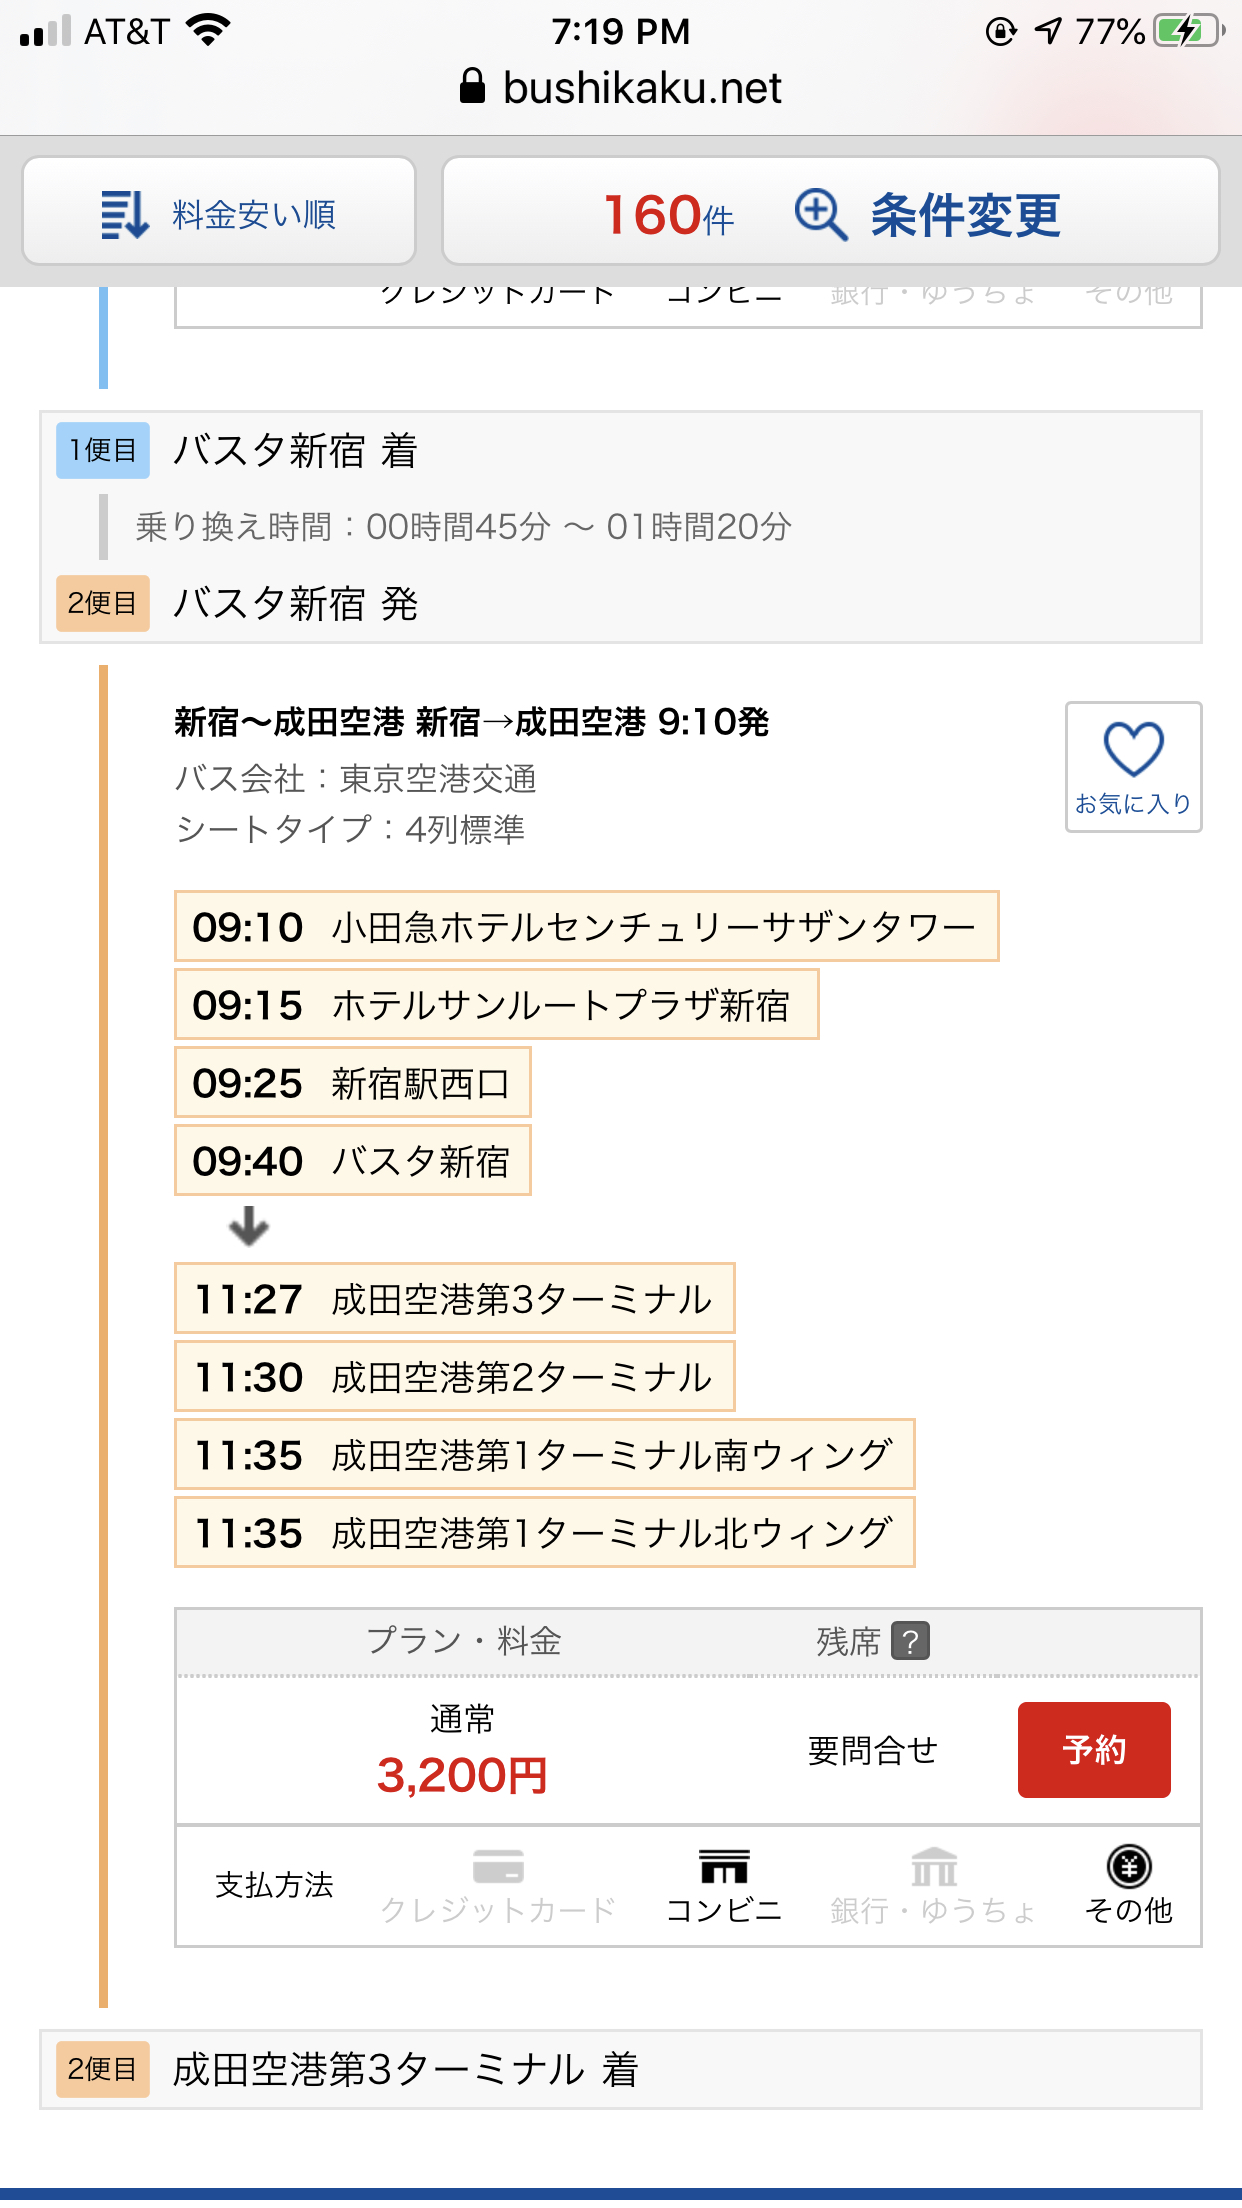Tap the lock icon in the address bar
Screen dimensions: 1242x2208
pos(472,87)
